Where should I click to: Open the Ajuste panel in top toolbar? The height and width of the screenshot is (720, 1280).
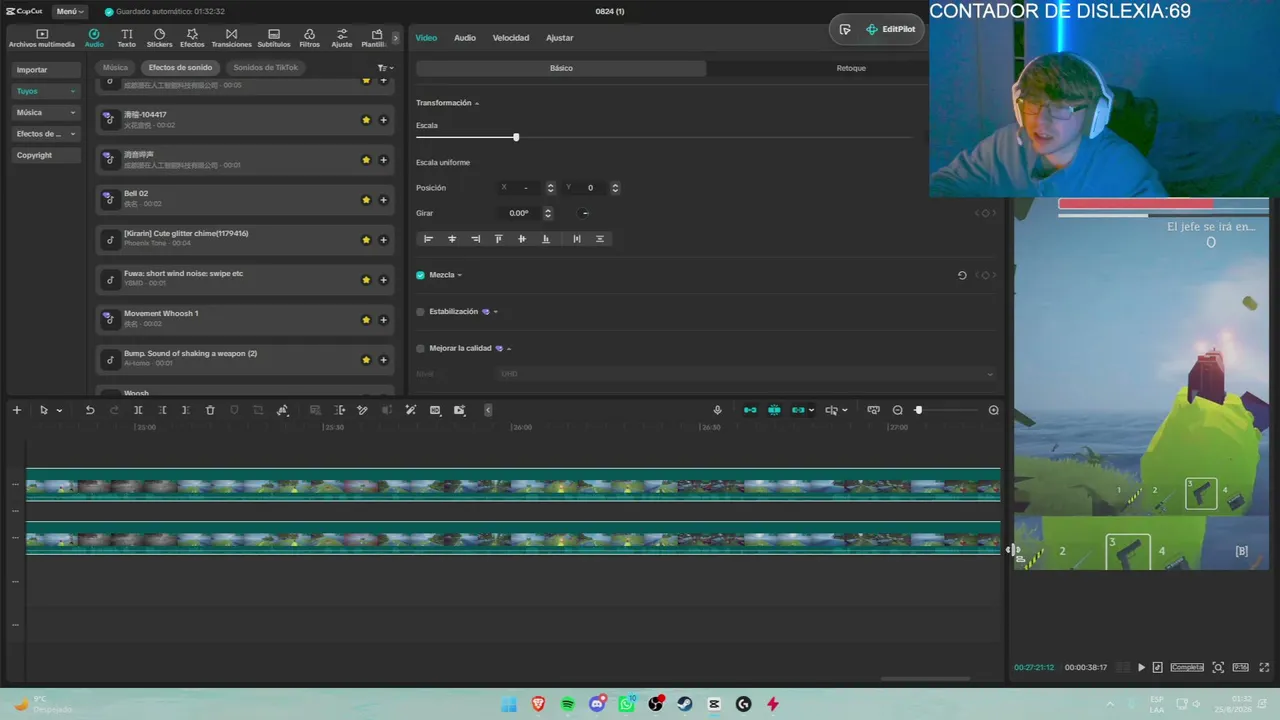[342, 38]
